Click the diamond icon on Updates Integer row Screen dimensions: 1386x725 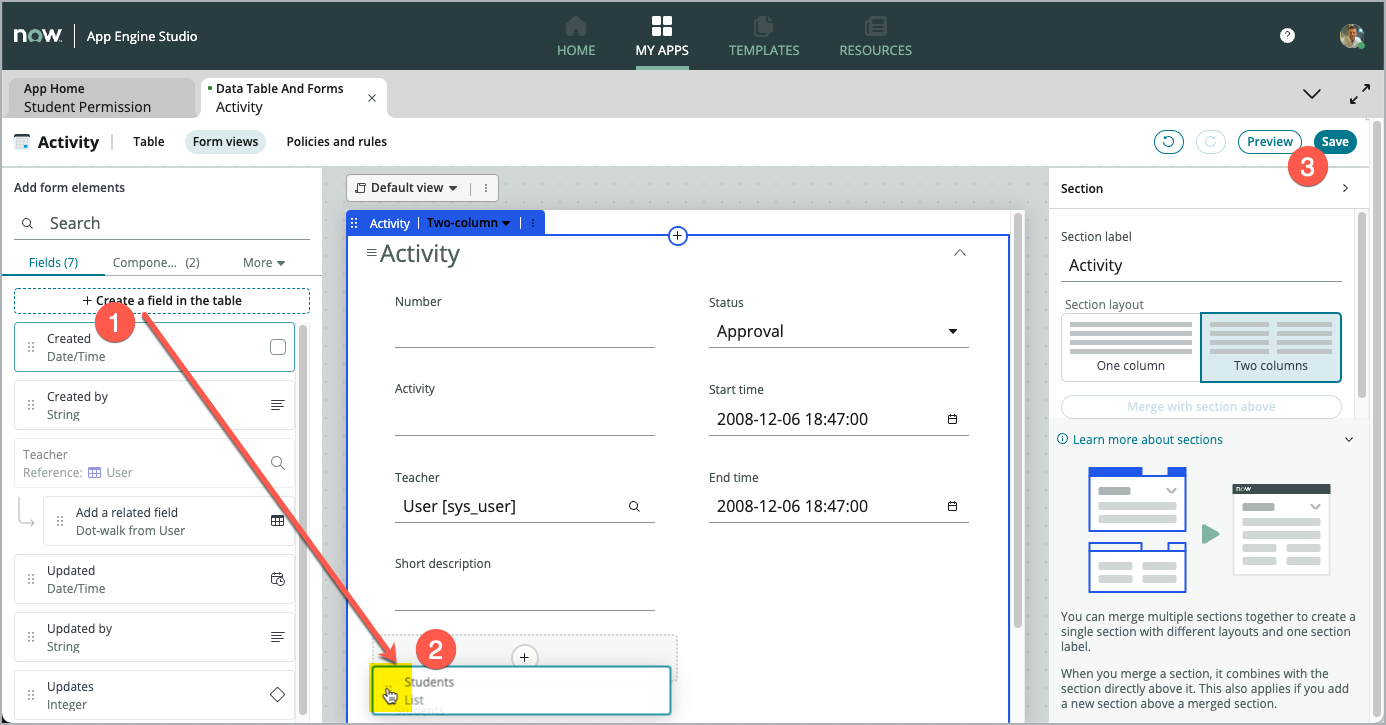click(x=278, y=695)
